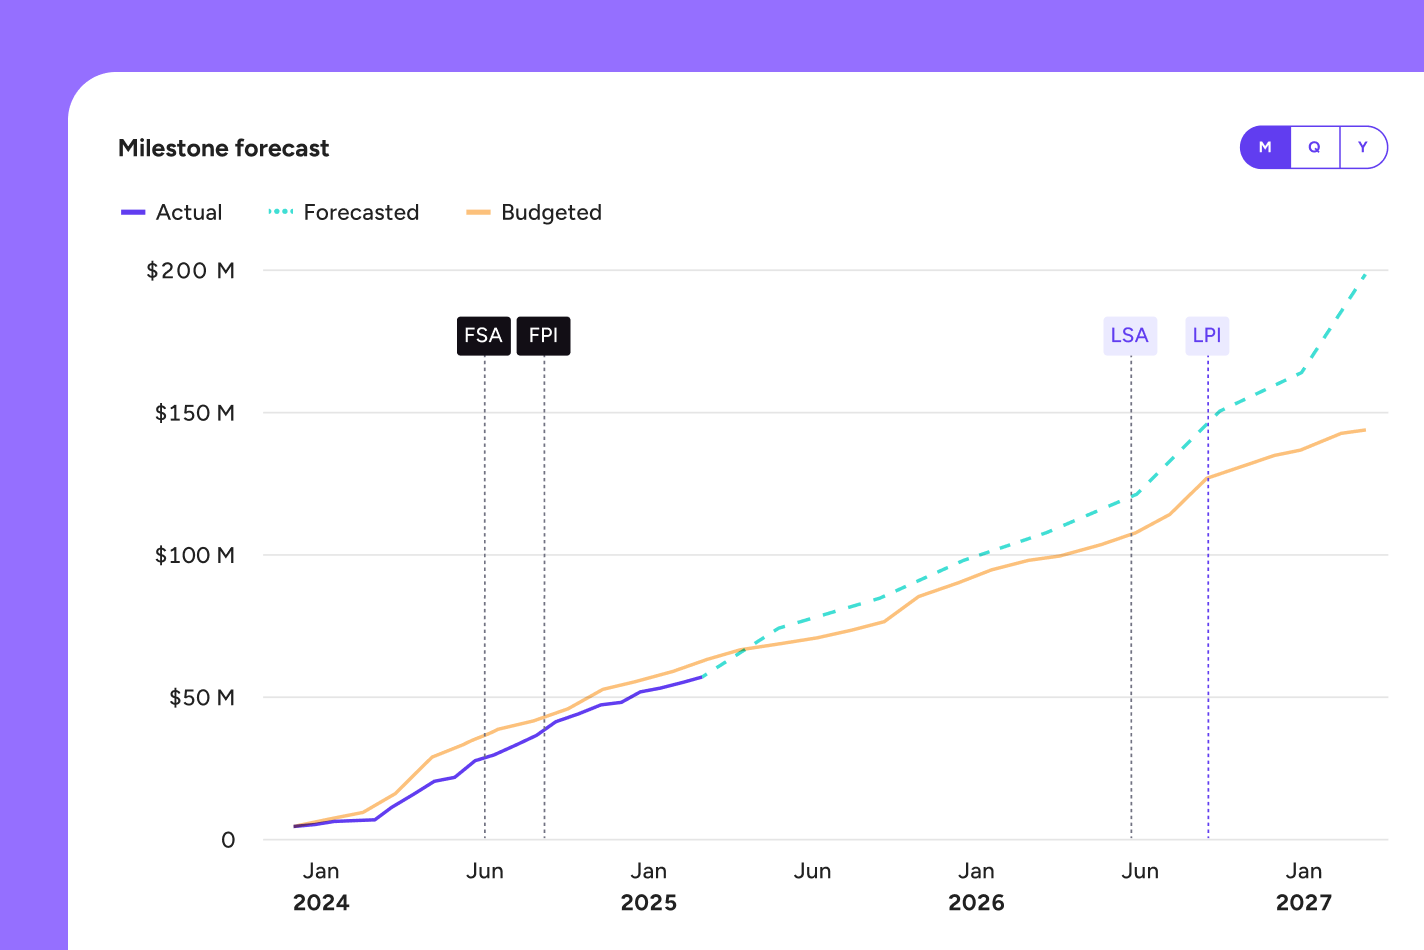Select the Q quarterly view toggle
The width and height of the screenshot is (1424, 950).
click(x=1314, y=147)
